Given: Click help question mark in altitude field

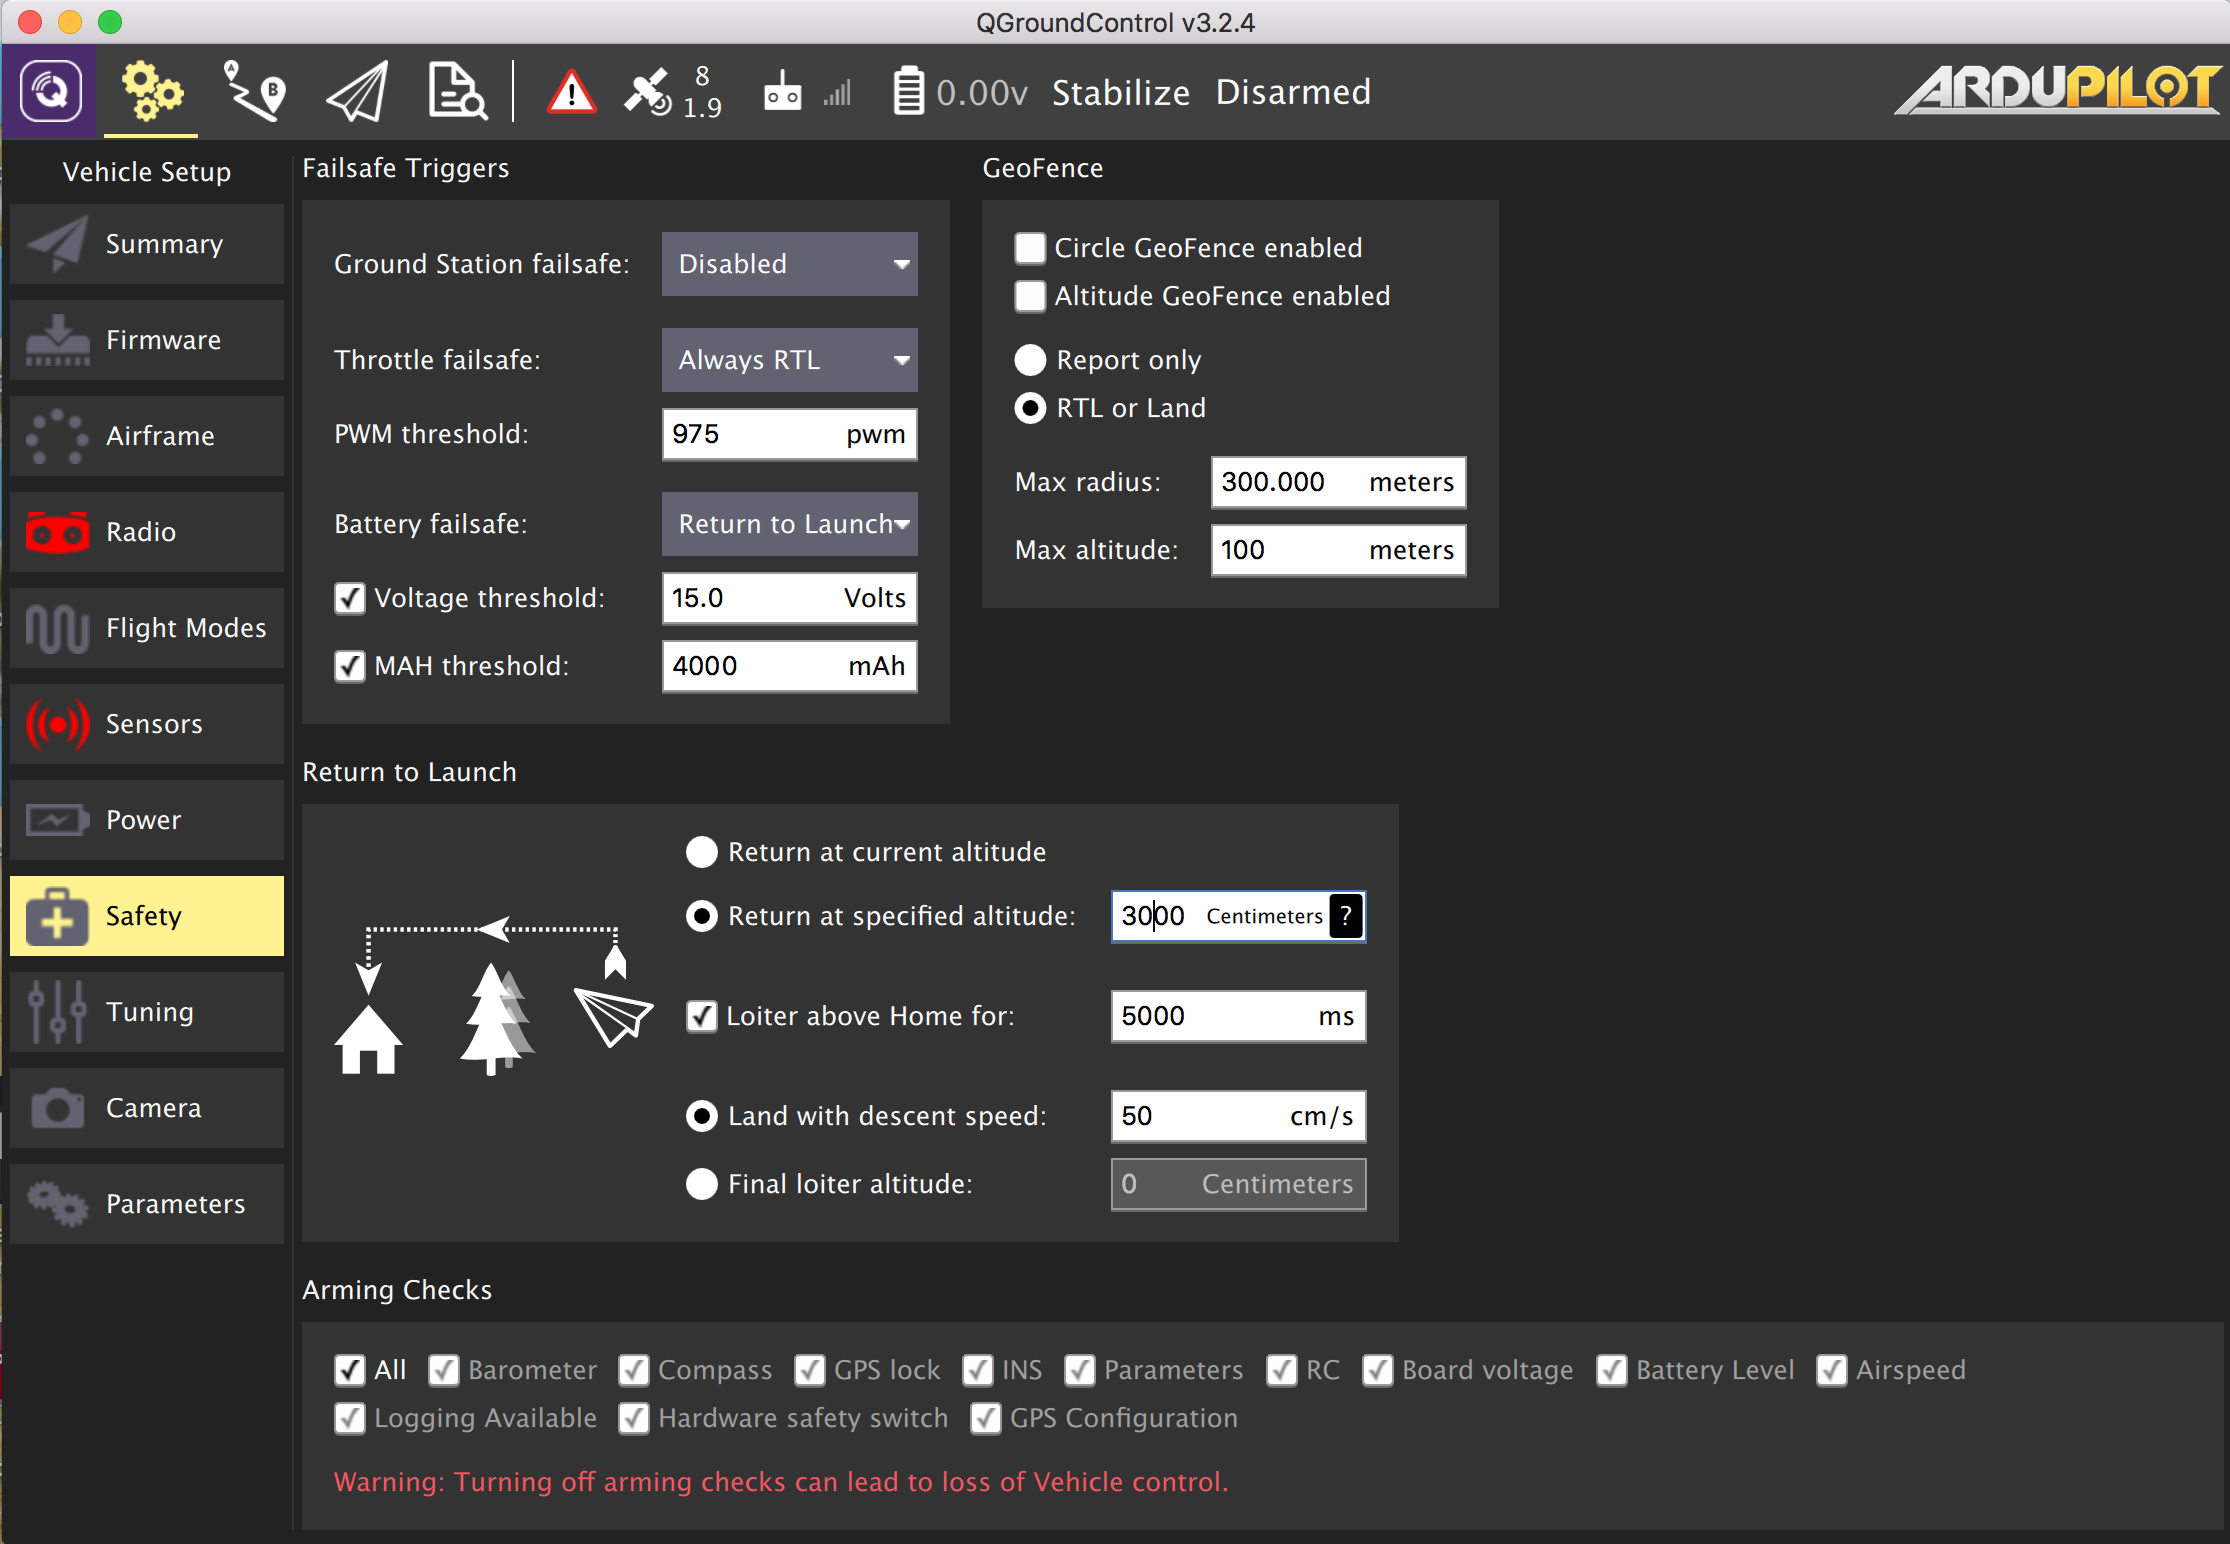Looking at the screenshot, I should click(x=1346, y=916).
